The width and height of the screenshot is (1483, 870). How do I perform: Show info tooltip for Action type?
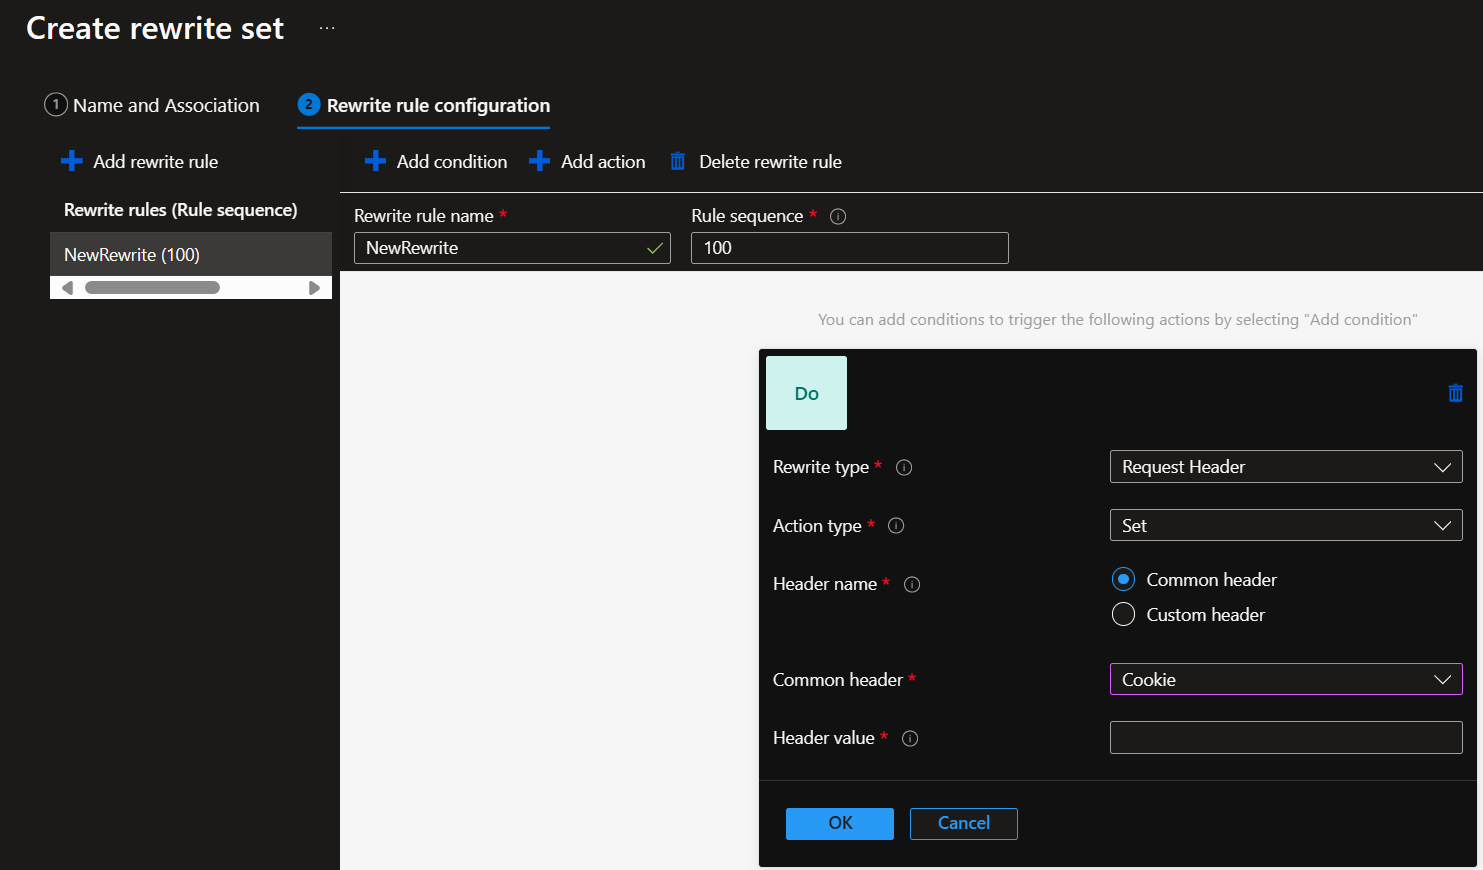tap(896, 526)
